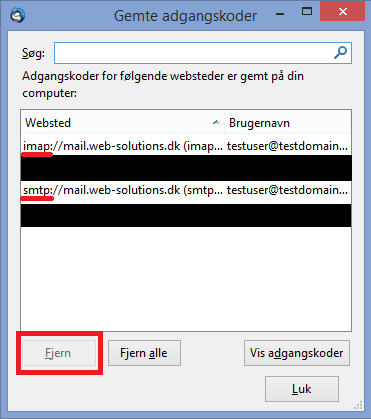Close the dialog using the Luk button
This screenshot has width=371, height=419.
tap(302, 389)
